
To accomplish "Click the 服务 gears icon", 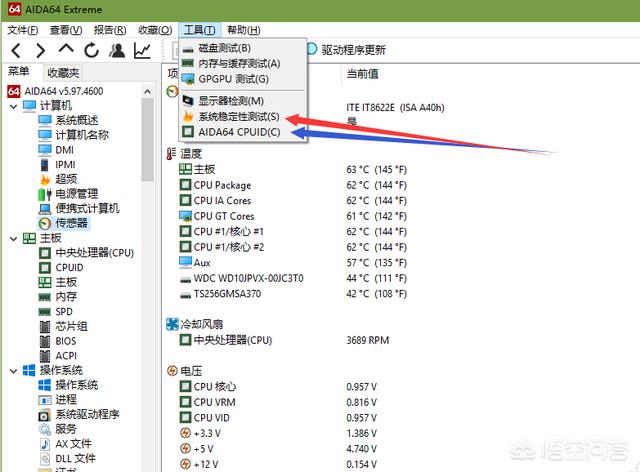I will 44,430.
